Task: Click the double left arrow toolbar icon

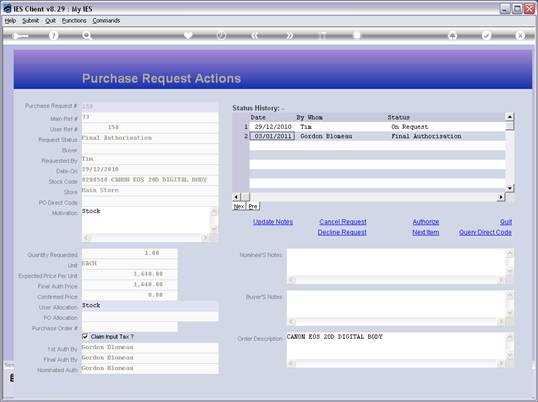Action: click(x=255, y=35)
